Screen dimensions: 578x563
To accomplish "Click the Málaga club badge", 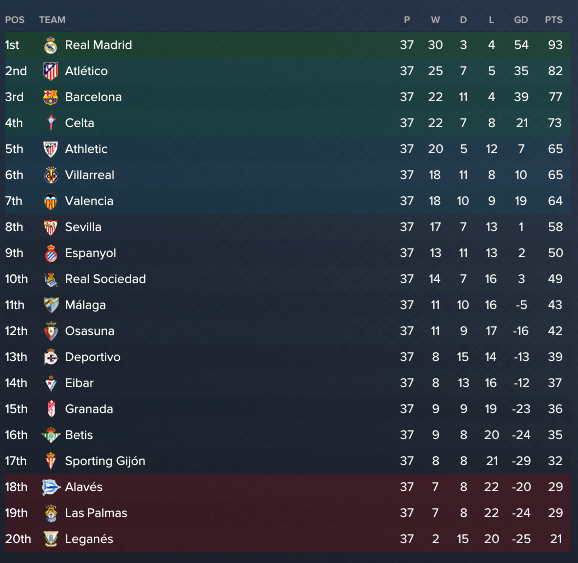I will point(51,305).
